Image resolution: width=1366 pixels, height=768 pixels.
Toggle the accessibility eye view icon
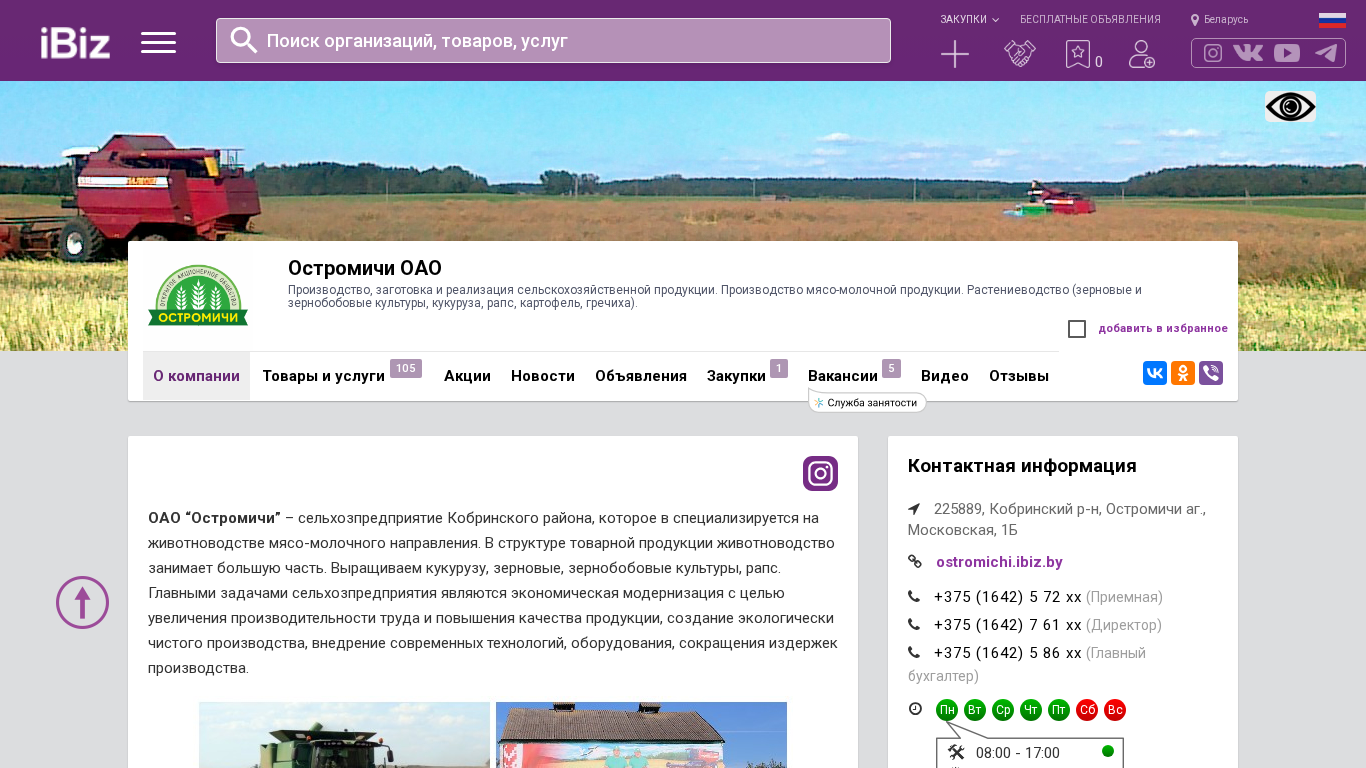pyautogui.click(x=1290, y=107)
